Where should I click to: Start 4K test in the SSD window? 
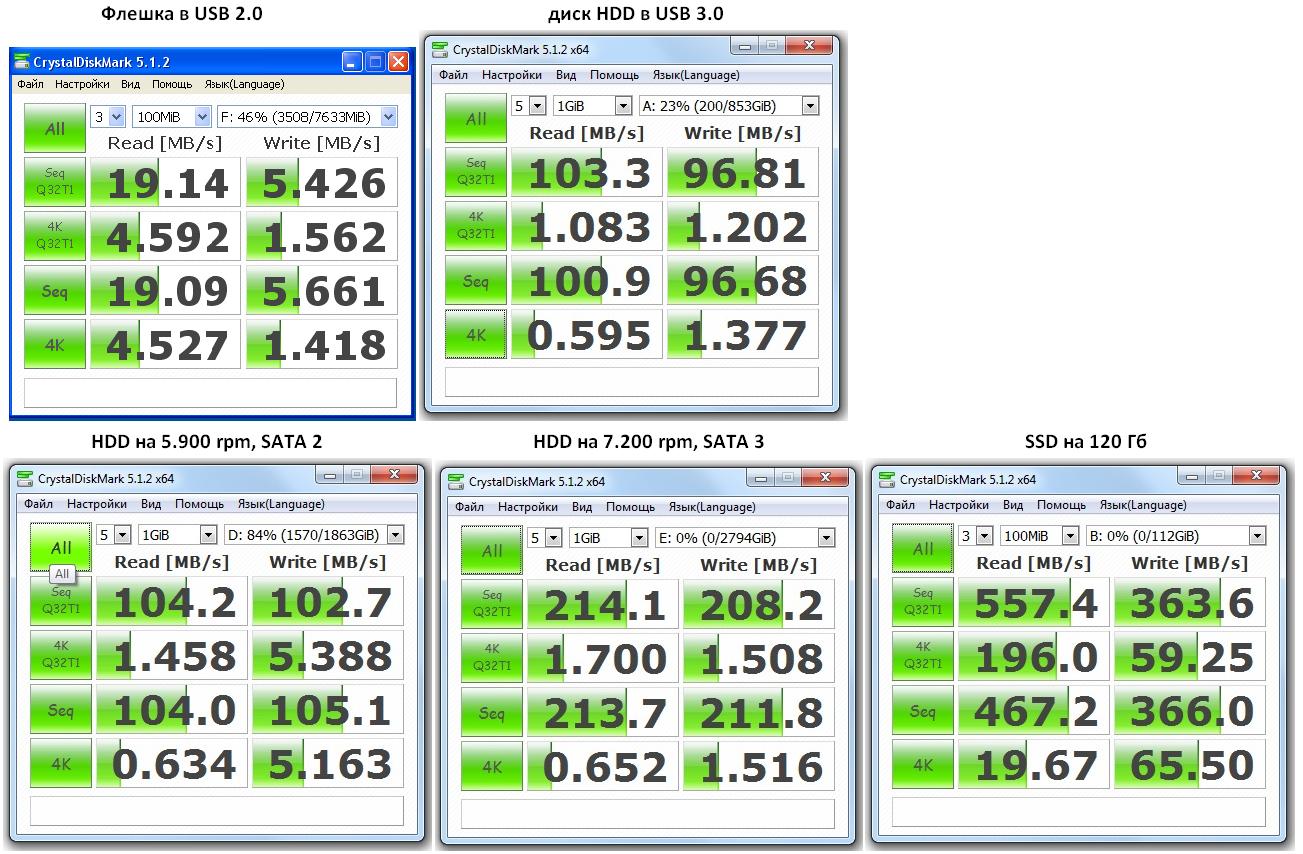[x=923, y=765]
